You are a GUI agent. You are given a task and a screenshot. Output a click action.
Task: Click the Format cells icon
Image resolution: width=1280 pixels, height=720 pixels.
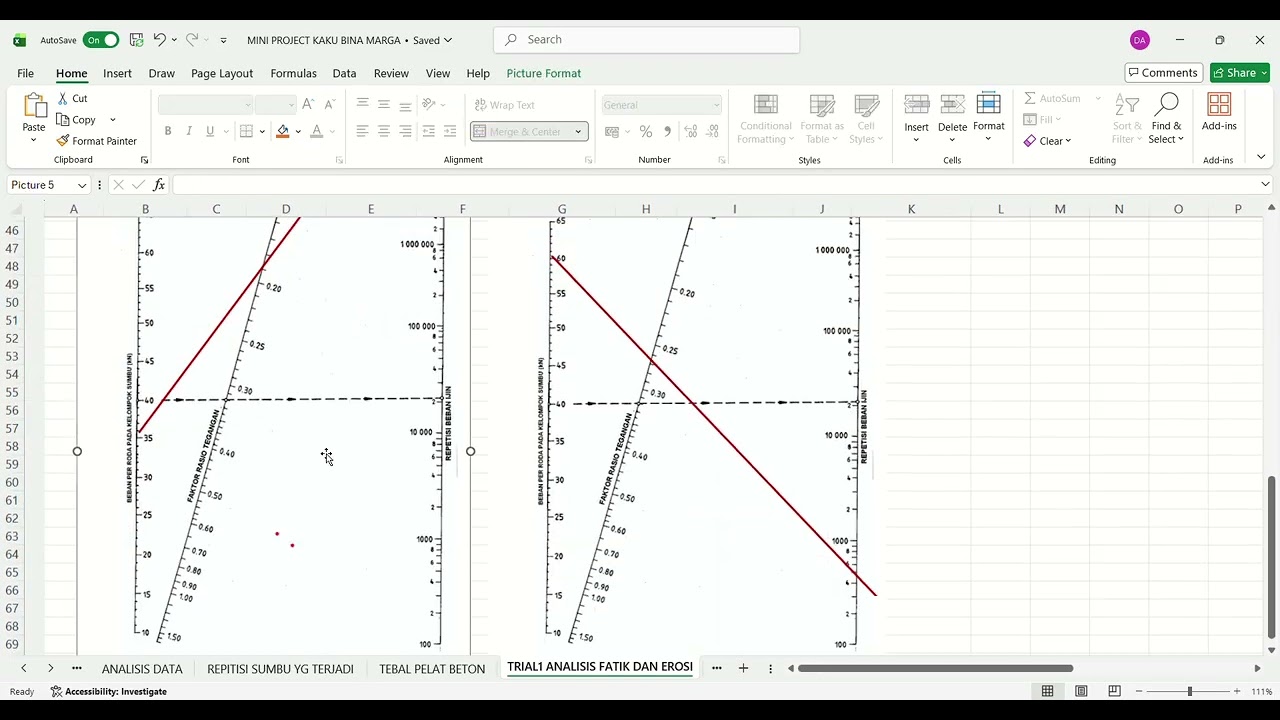[x=989, y=104]
